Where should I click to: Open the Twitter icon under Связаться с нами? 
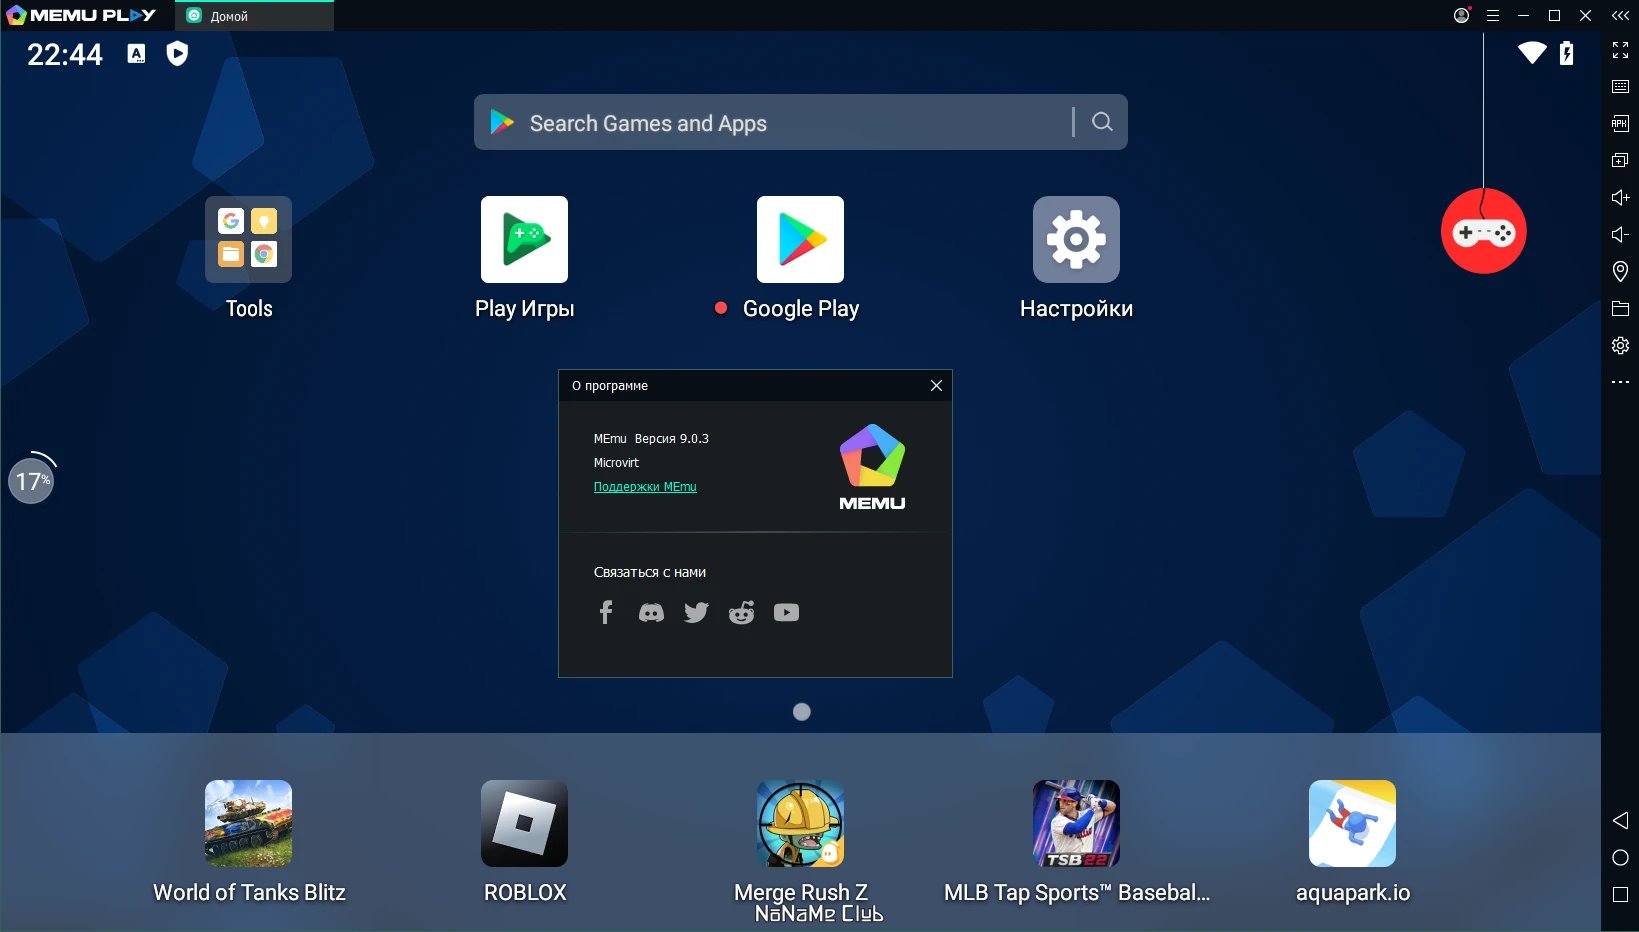696,612
